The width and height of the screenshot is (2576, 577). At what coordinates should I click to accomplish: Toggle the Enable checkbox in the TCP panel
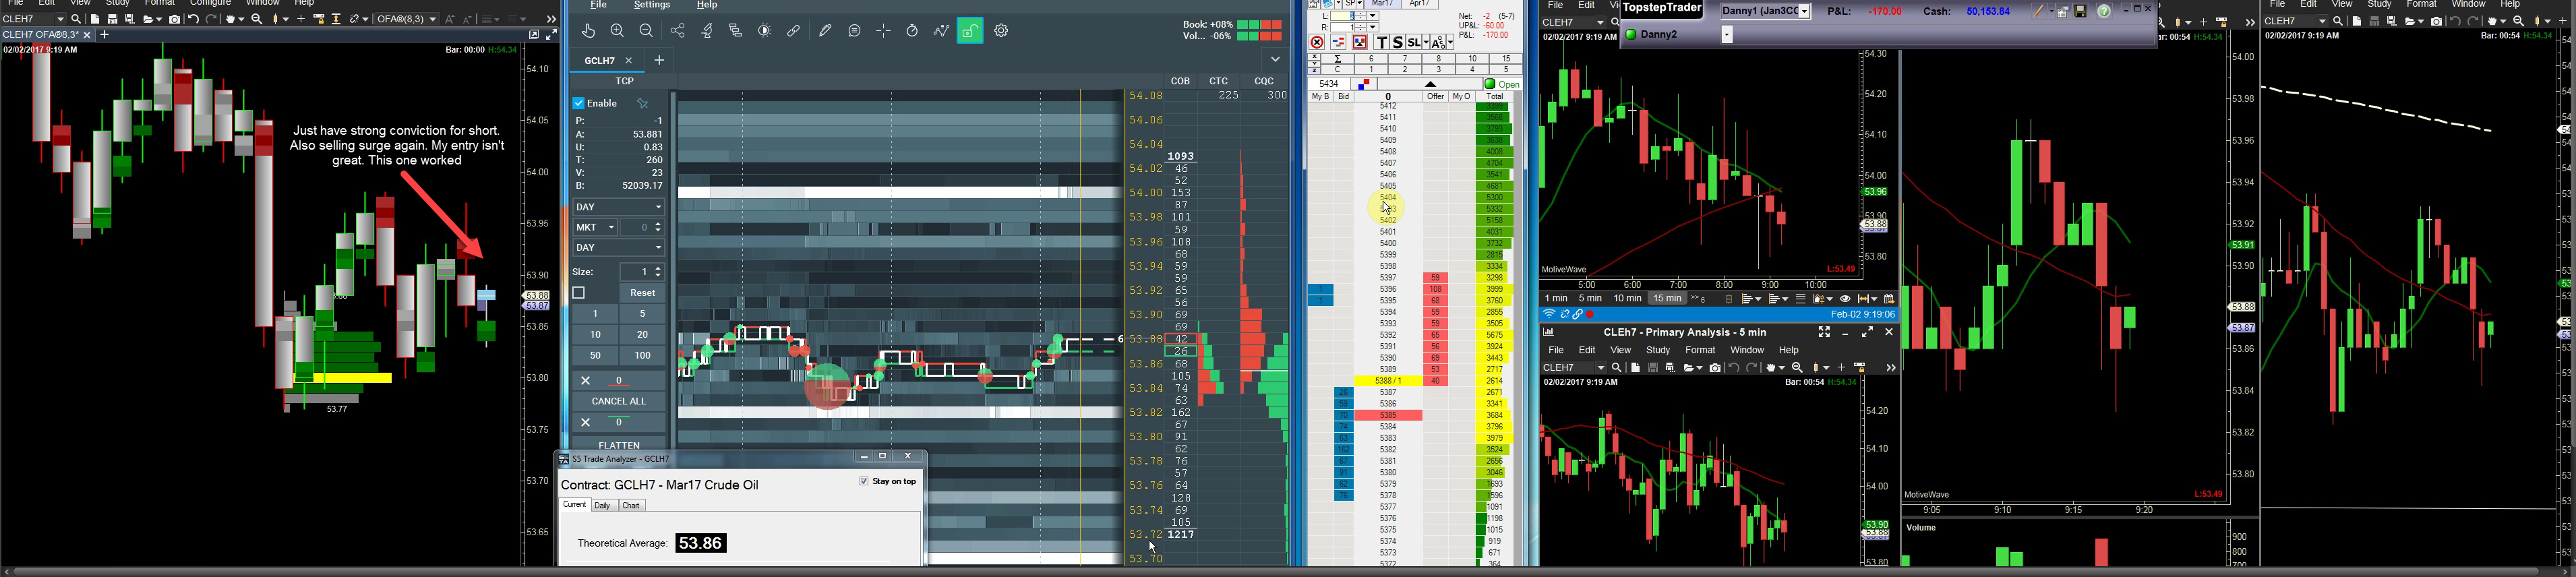pyautogui.click(x=579, y=104)
